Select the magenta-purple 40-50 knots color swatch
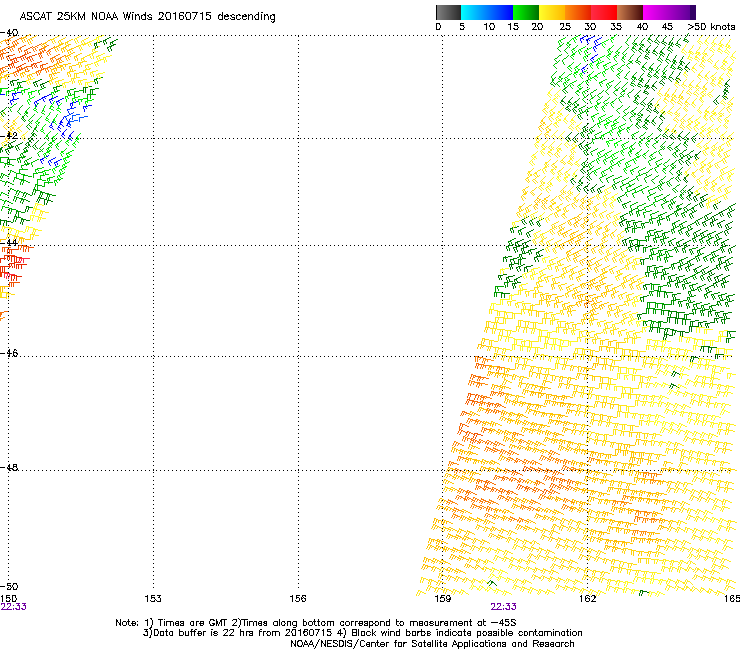 (x=669, y=12)
